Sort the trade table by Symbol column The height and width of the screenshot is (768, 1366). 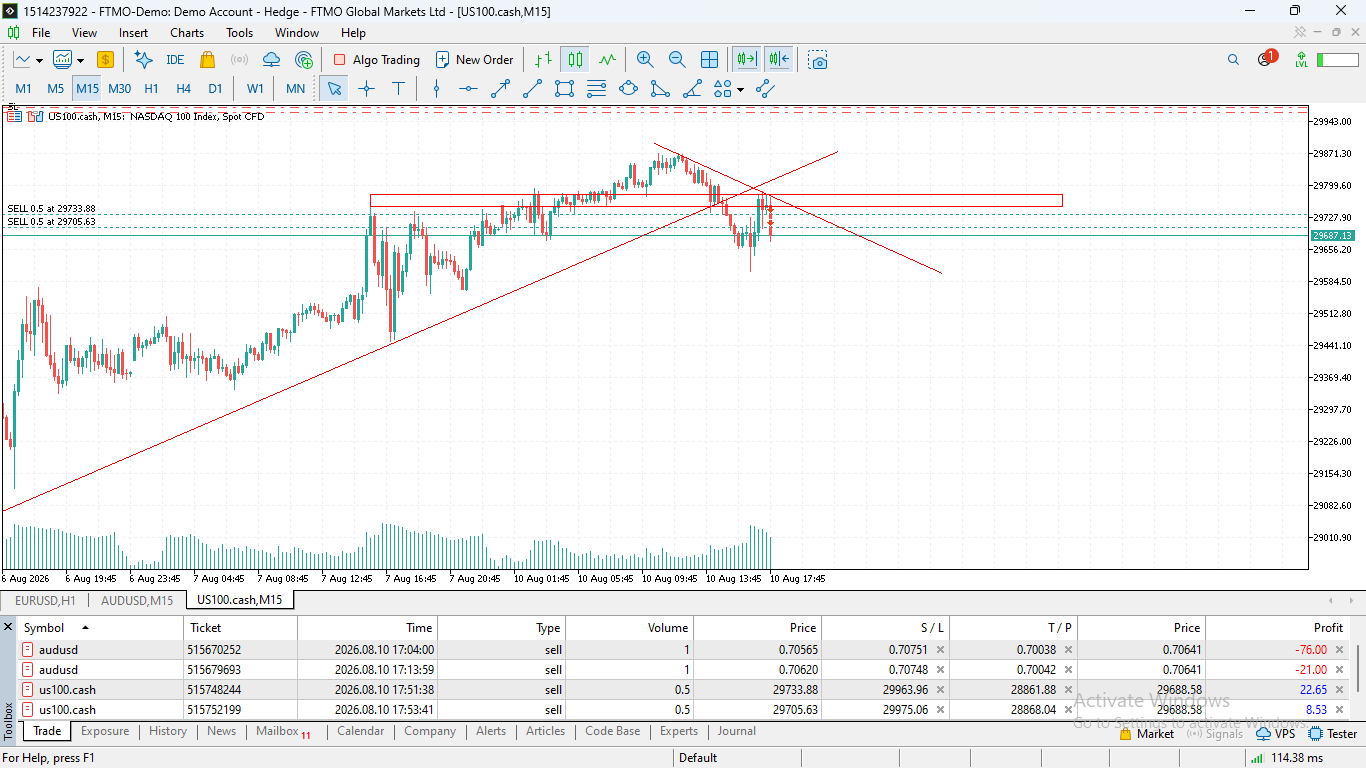coord(100,628)
